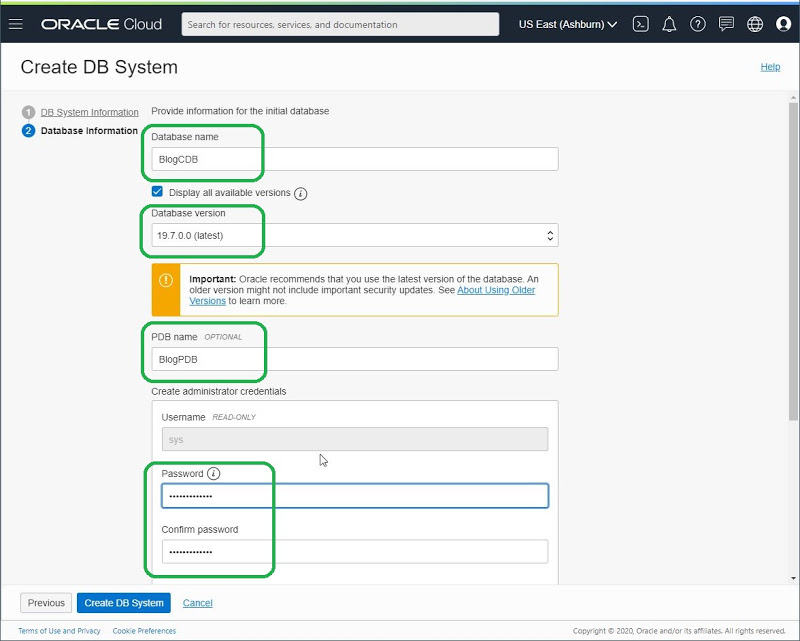Open the language globe icon
Image resolution: width=800 pixels, height=641 pixels.
755,24
